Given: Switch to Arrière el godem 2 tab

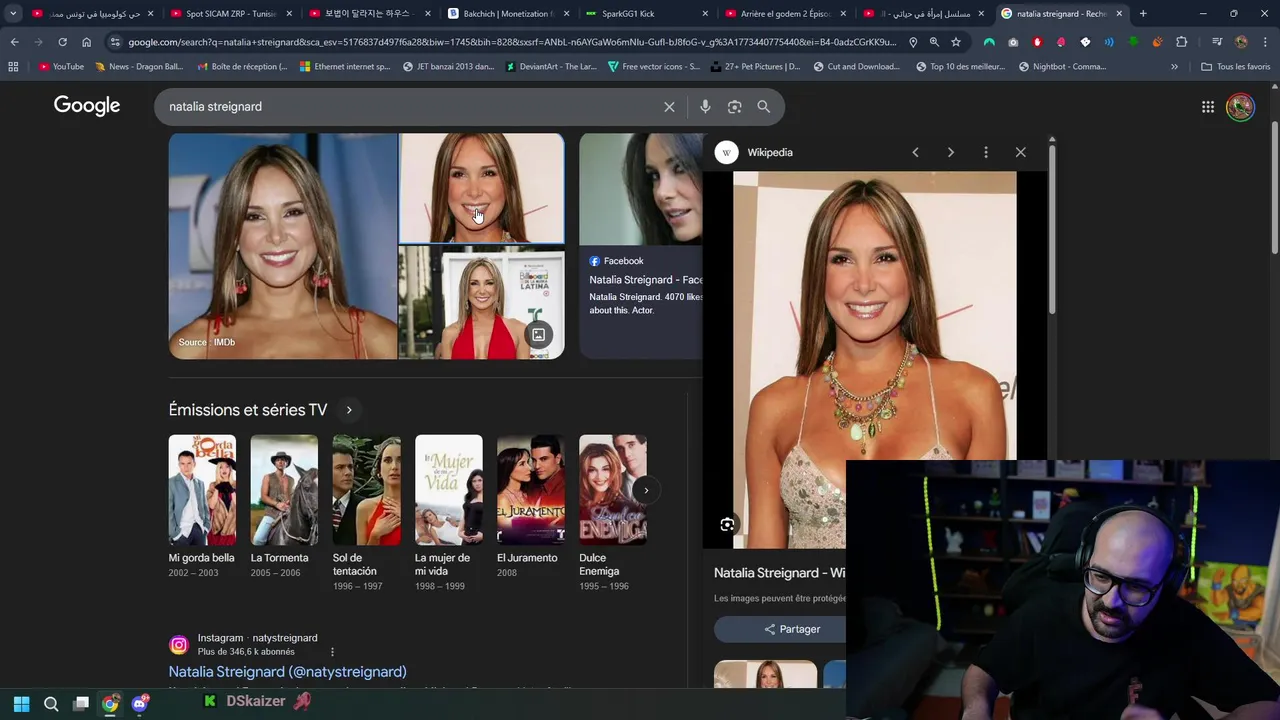Looking at the screenshot, I should coord(785,14).
